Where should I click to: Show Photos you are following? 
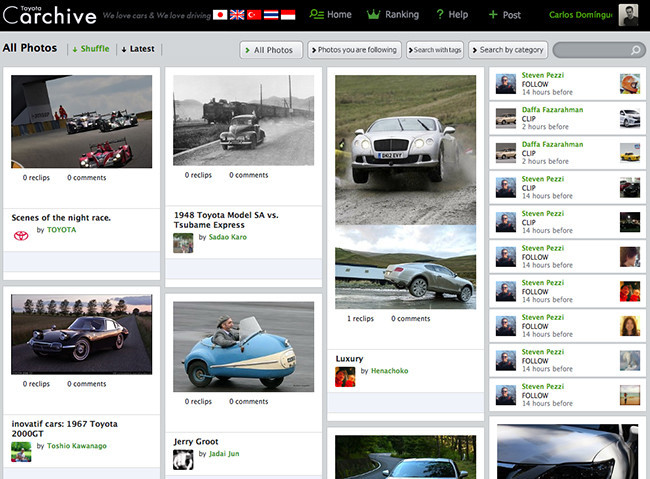354,50
